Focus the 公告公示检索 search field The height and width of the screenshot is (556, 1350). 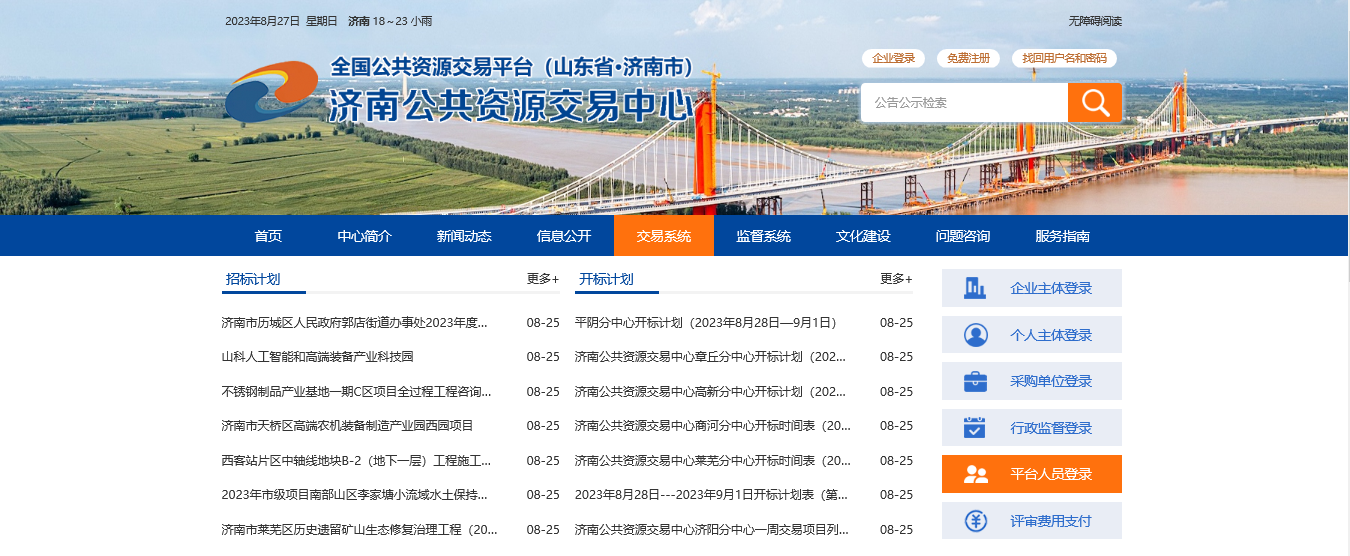[x=964, y=102]
